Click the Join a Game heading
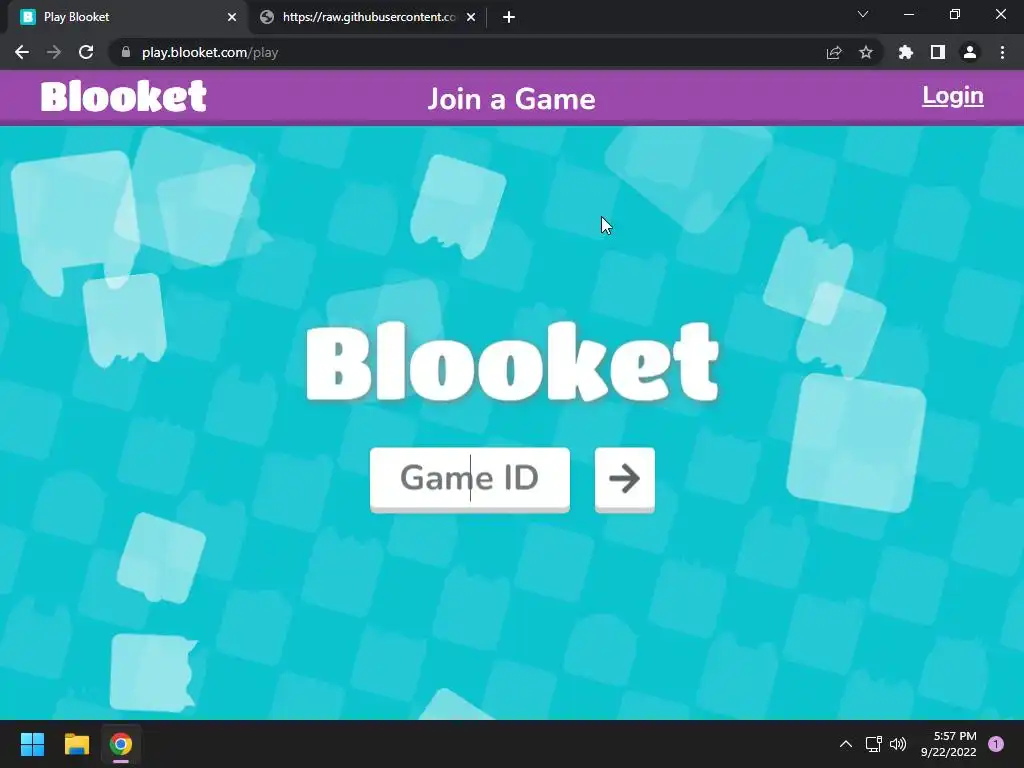Viewport: 1024px width, 768px height. tap(511, 99)
